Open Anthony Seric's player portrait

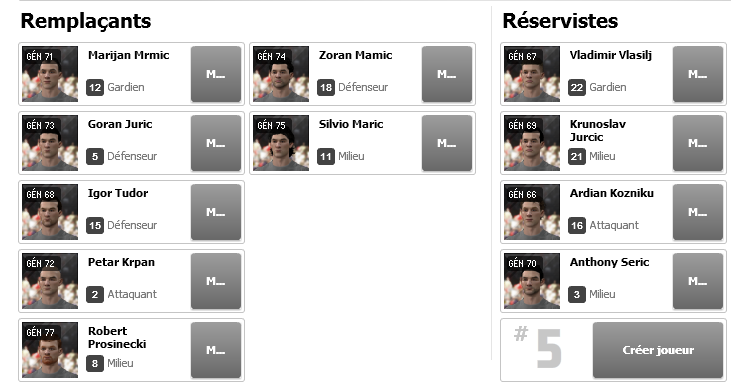click(532, 281)
